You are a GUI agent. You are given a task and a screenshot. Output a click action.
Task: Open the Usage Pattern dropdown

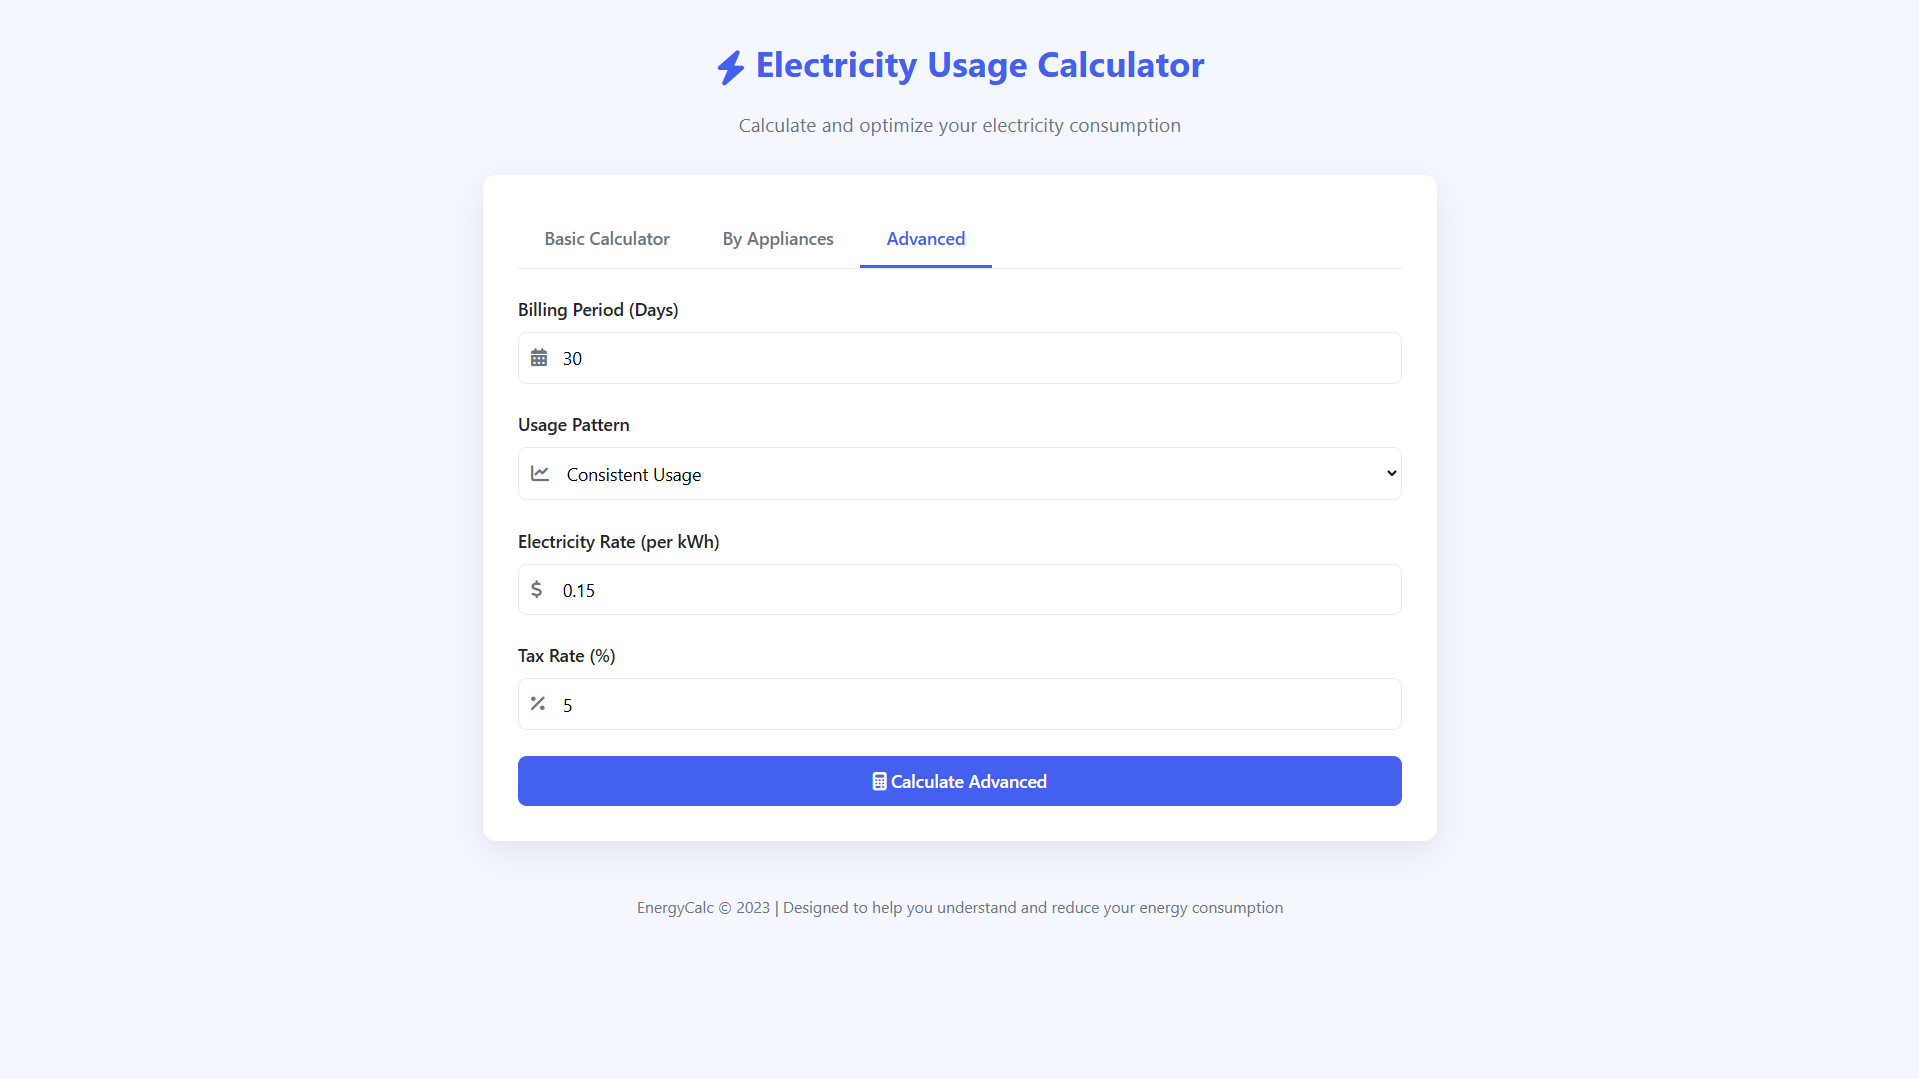click(x=959, y=473)
